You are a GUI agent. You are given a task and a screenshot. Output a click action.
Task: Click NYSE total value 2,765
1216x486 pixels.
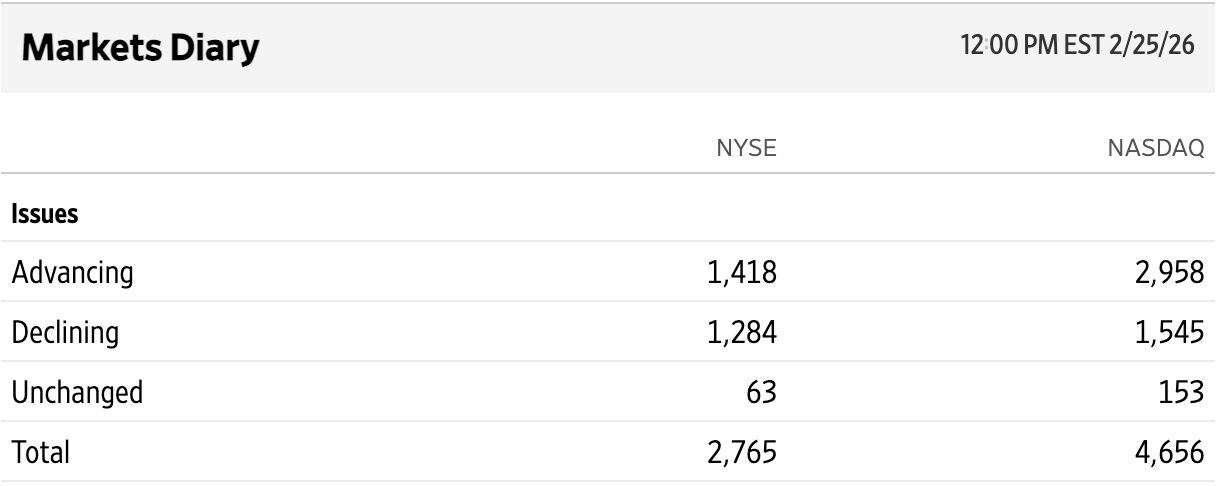743,452
